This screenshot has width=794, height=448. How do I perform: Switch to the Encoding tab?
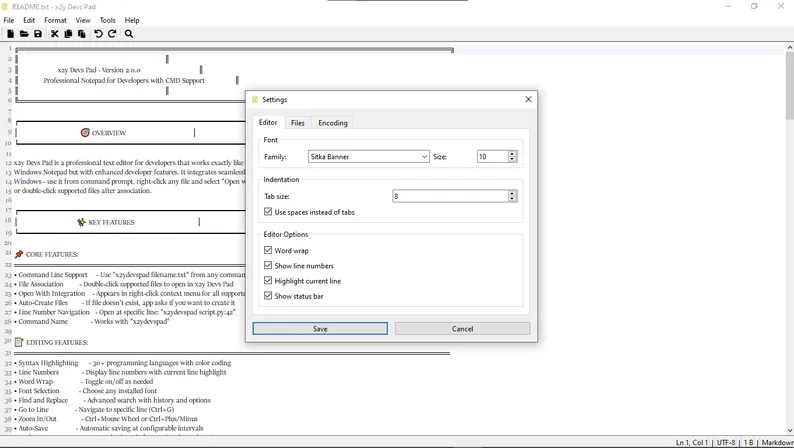(x=333, y=123)
